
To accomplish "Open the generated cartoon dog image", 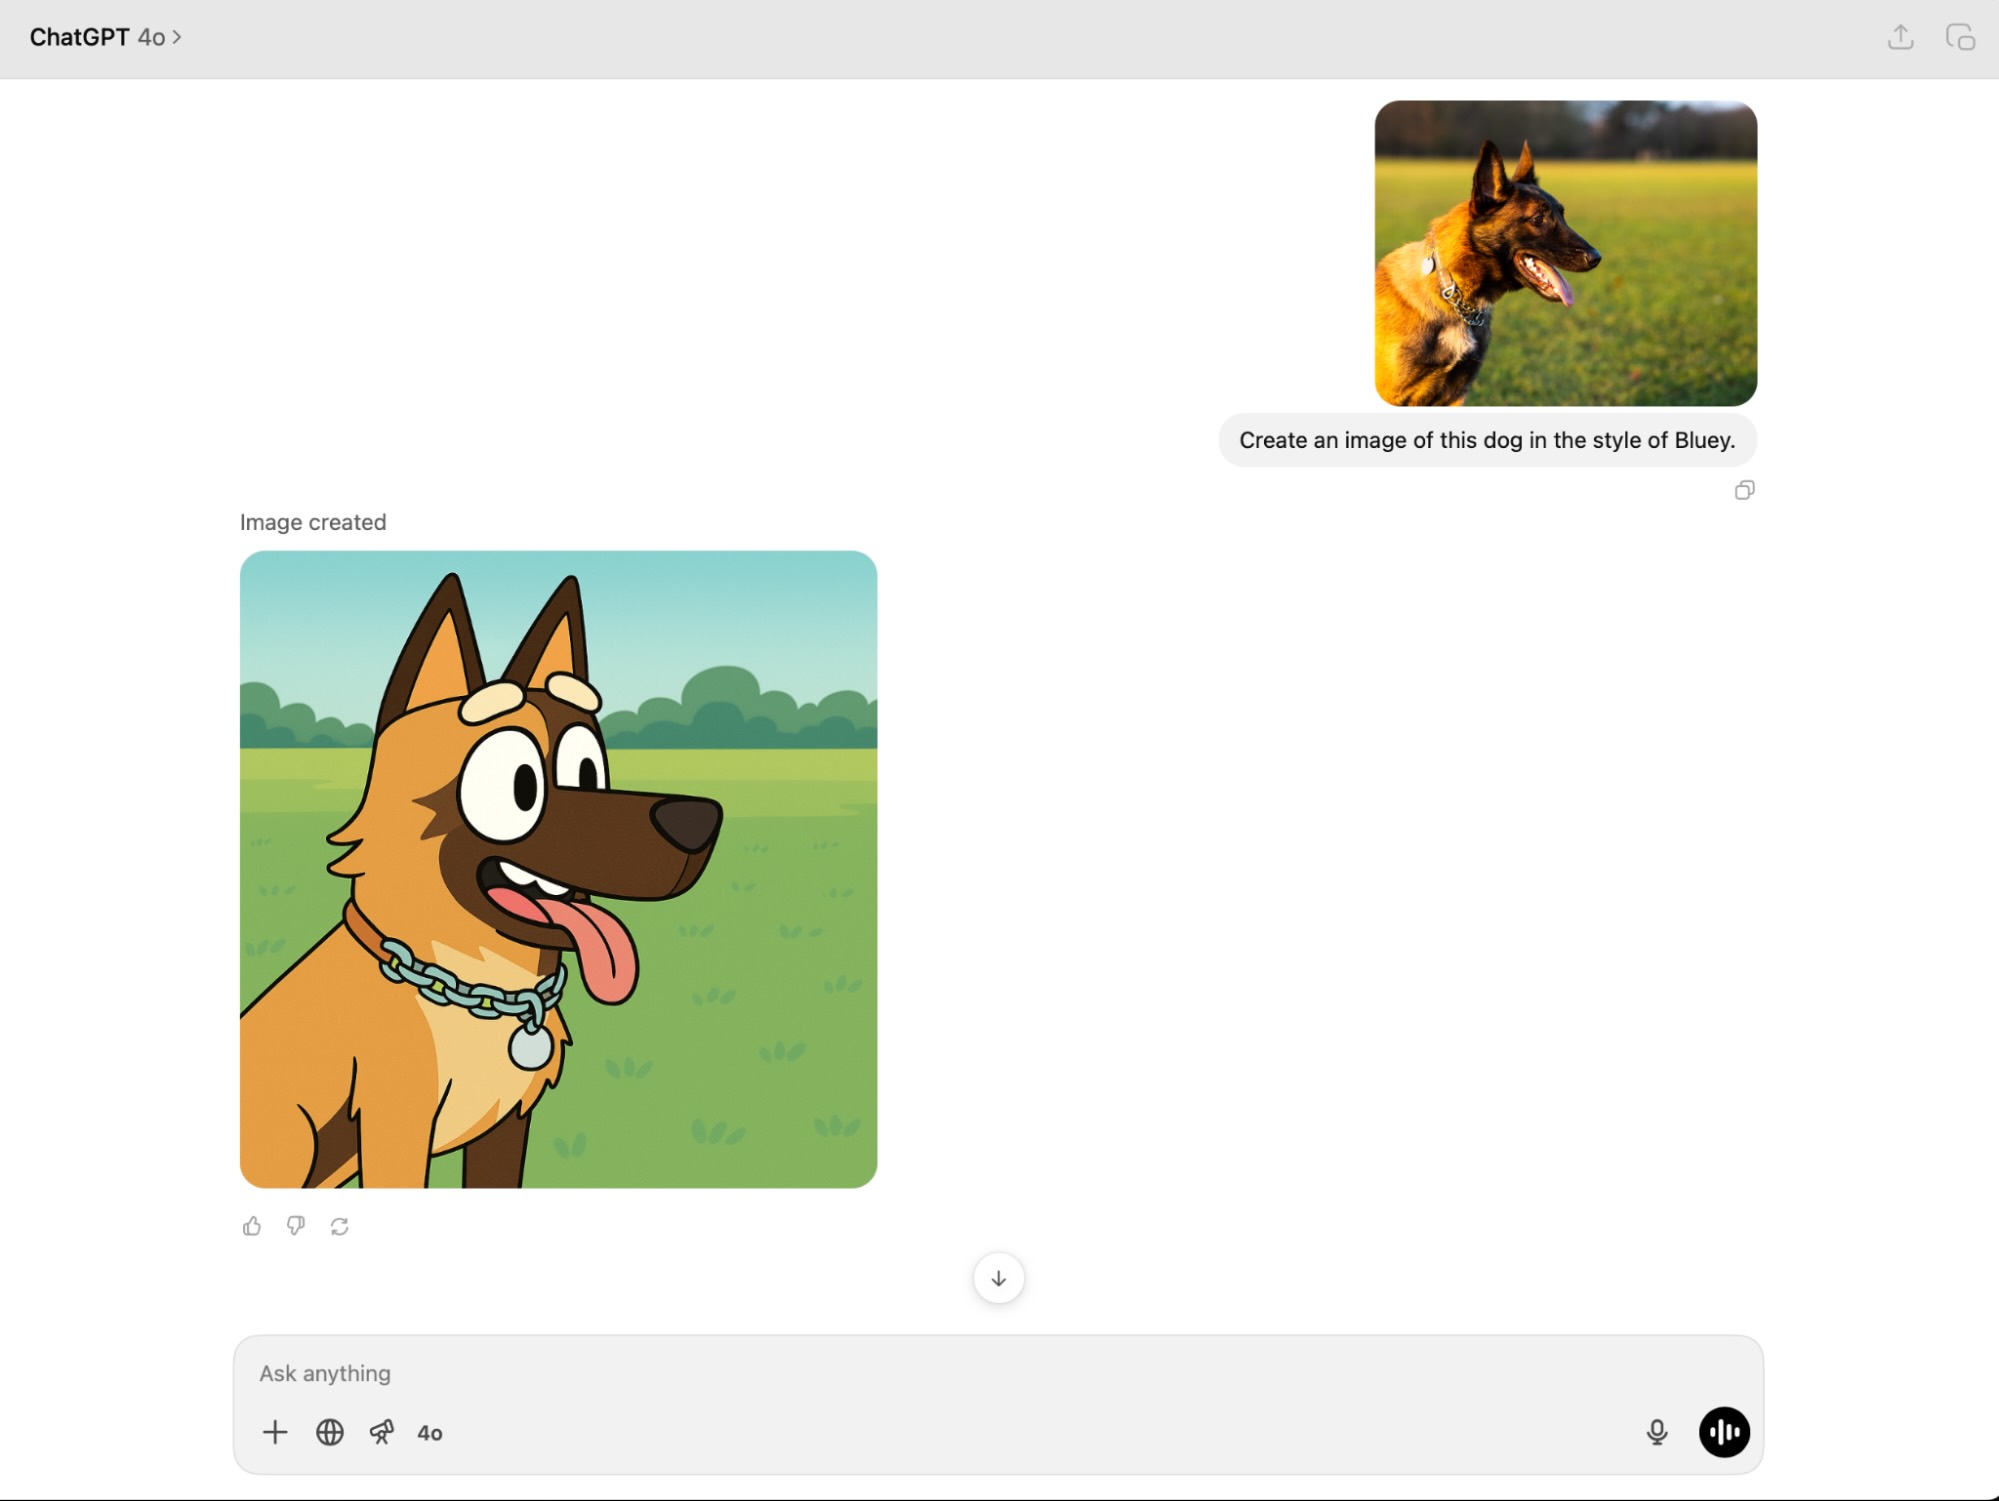I will tap(558, 869).
